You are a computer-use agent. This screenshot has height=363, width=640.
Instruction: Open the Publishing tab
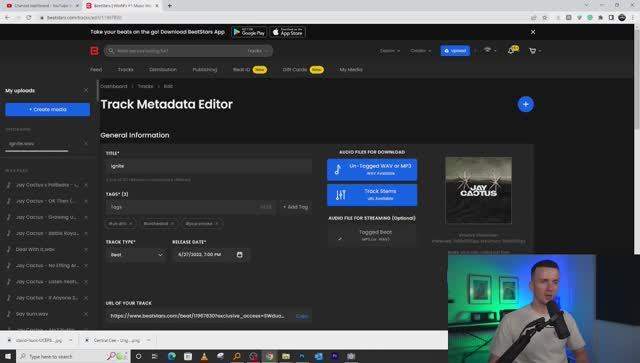204,69
